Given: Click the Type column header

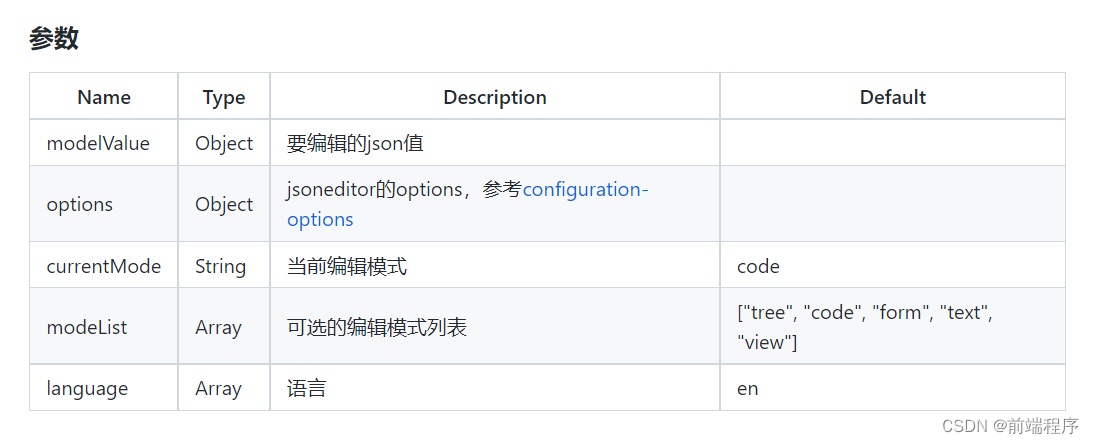Looking at the screenshot, I should coord(224,97).
